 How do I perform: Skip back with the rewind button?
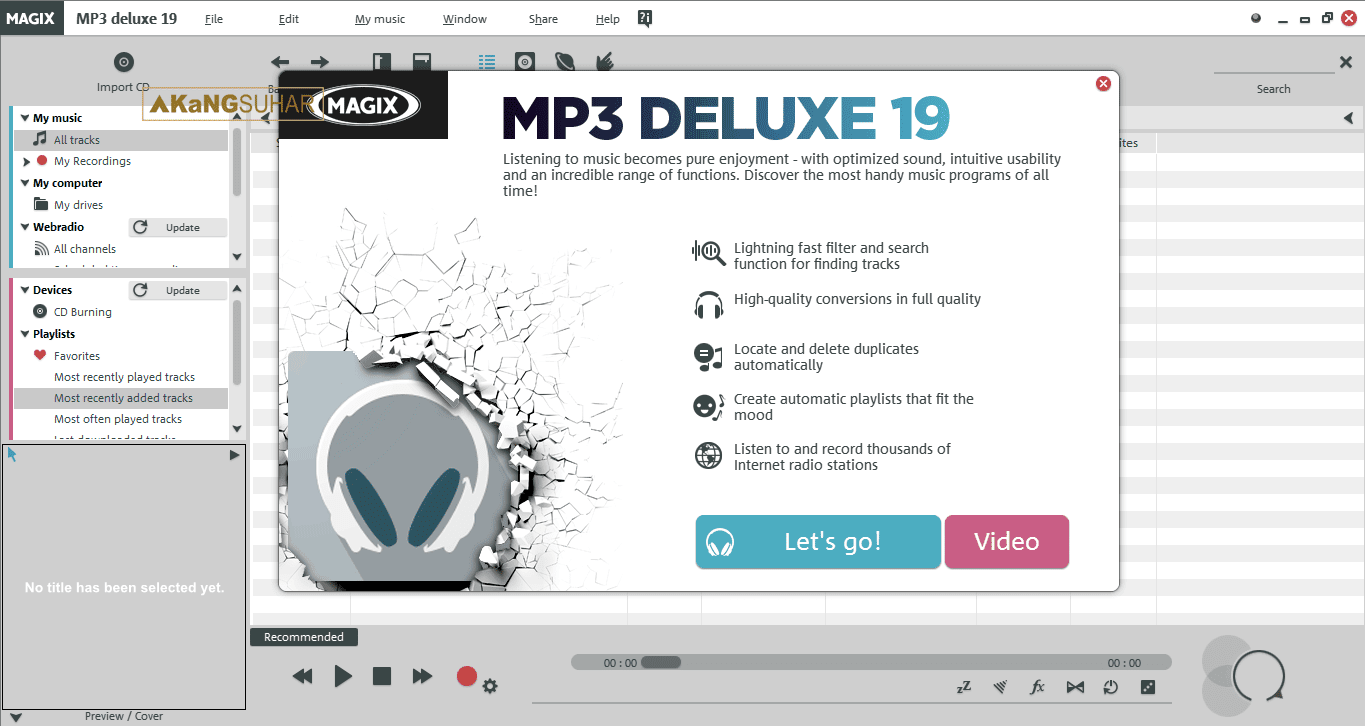(303, 677)
